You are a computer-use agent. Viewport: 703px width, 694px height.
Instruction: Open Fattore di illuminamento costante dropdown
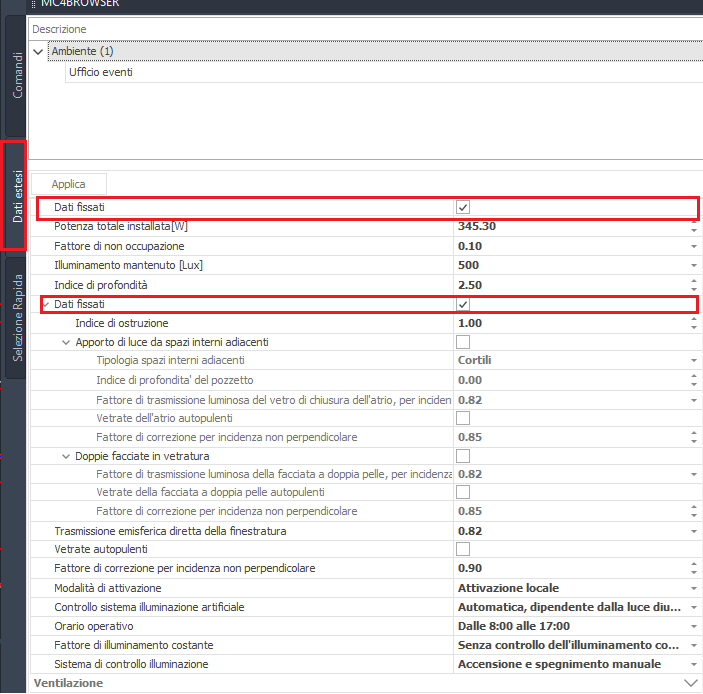pos(694,646)
